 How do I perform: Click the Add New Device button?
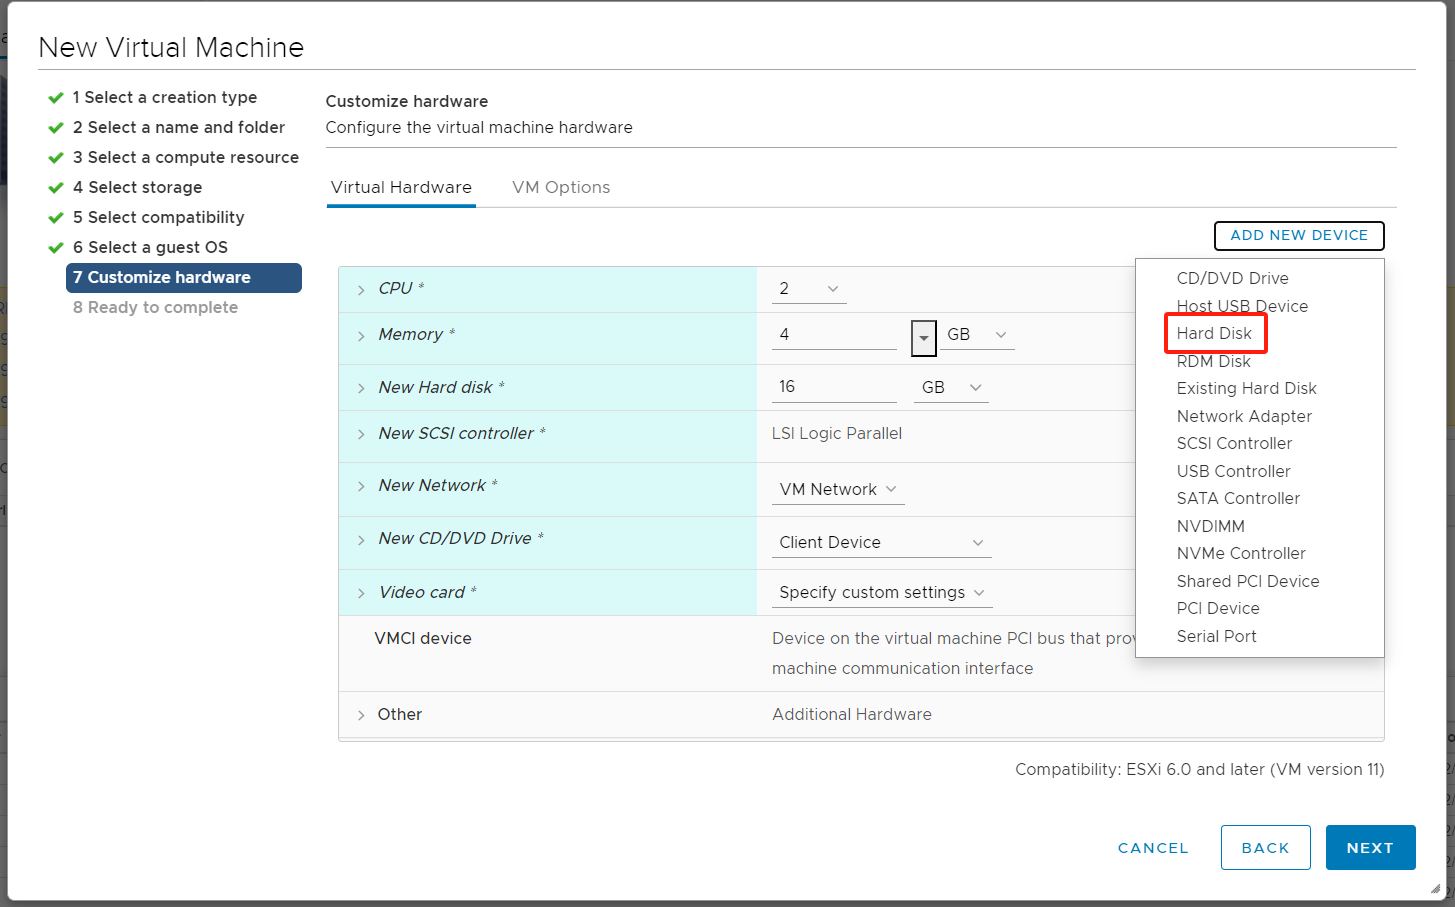pos(1298,236)
